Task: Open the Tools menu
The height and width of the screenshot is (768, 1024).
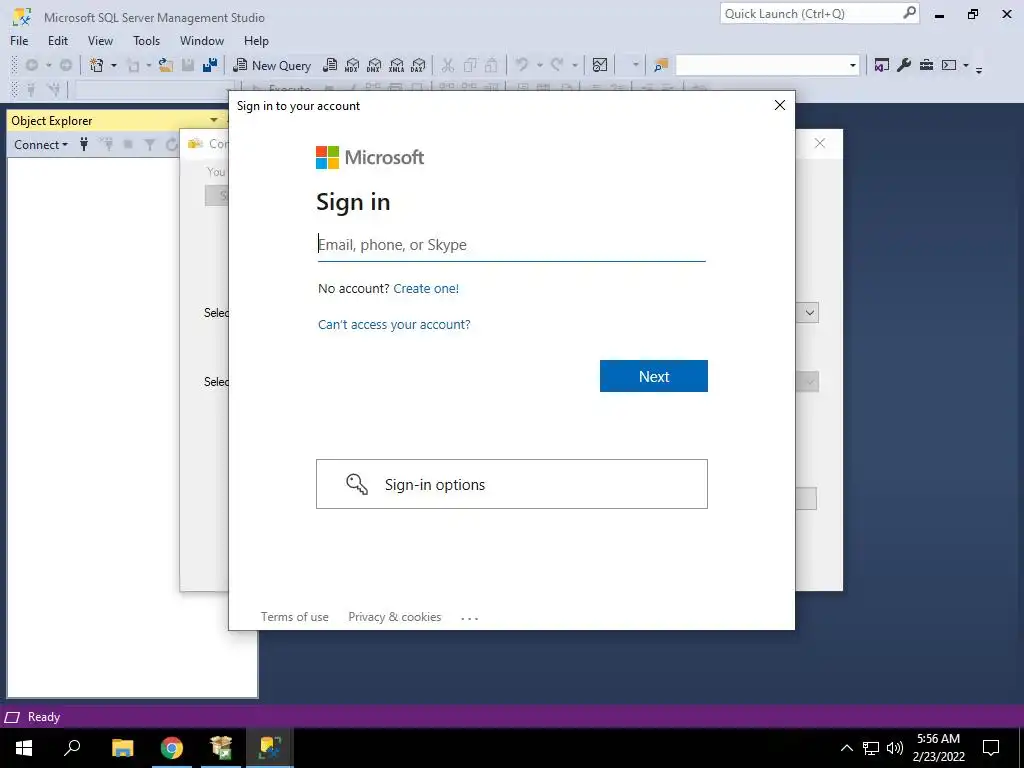Action: 146,40
